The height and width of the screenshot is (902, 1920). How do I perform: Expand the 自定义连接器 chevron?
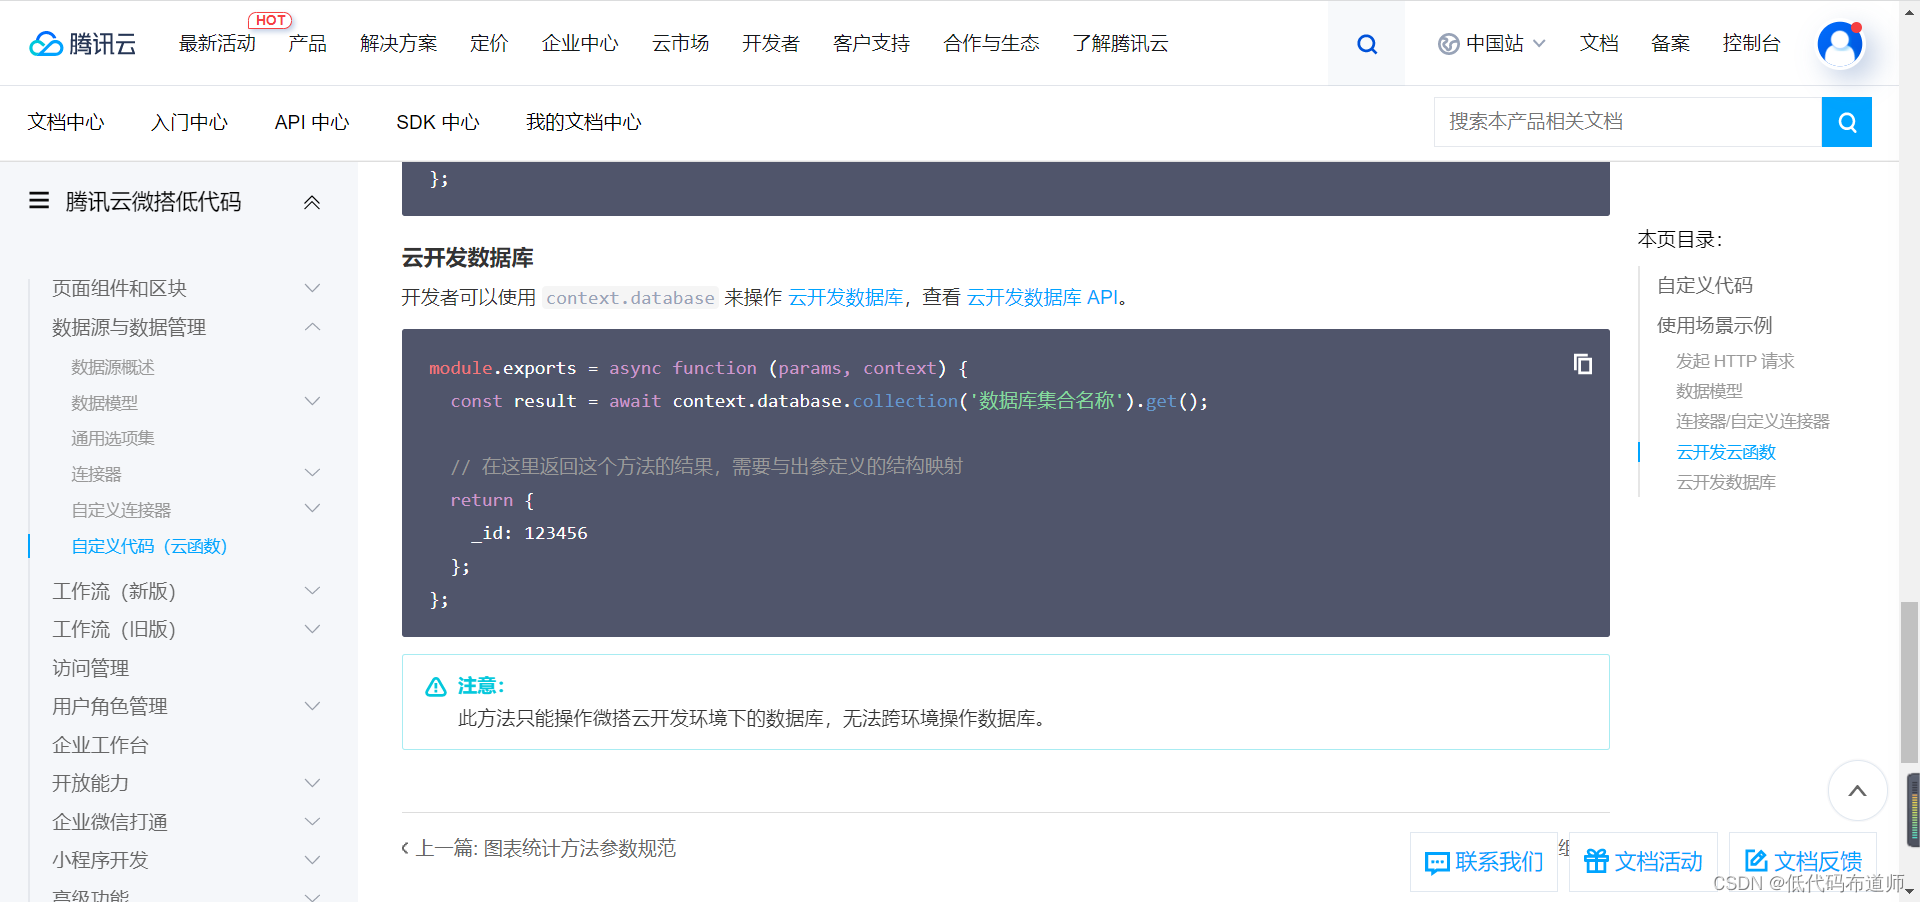pyautogui.click(x=312, y=509)
